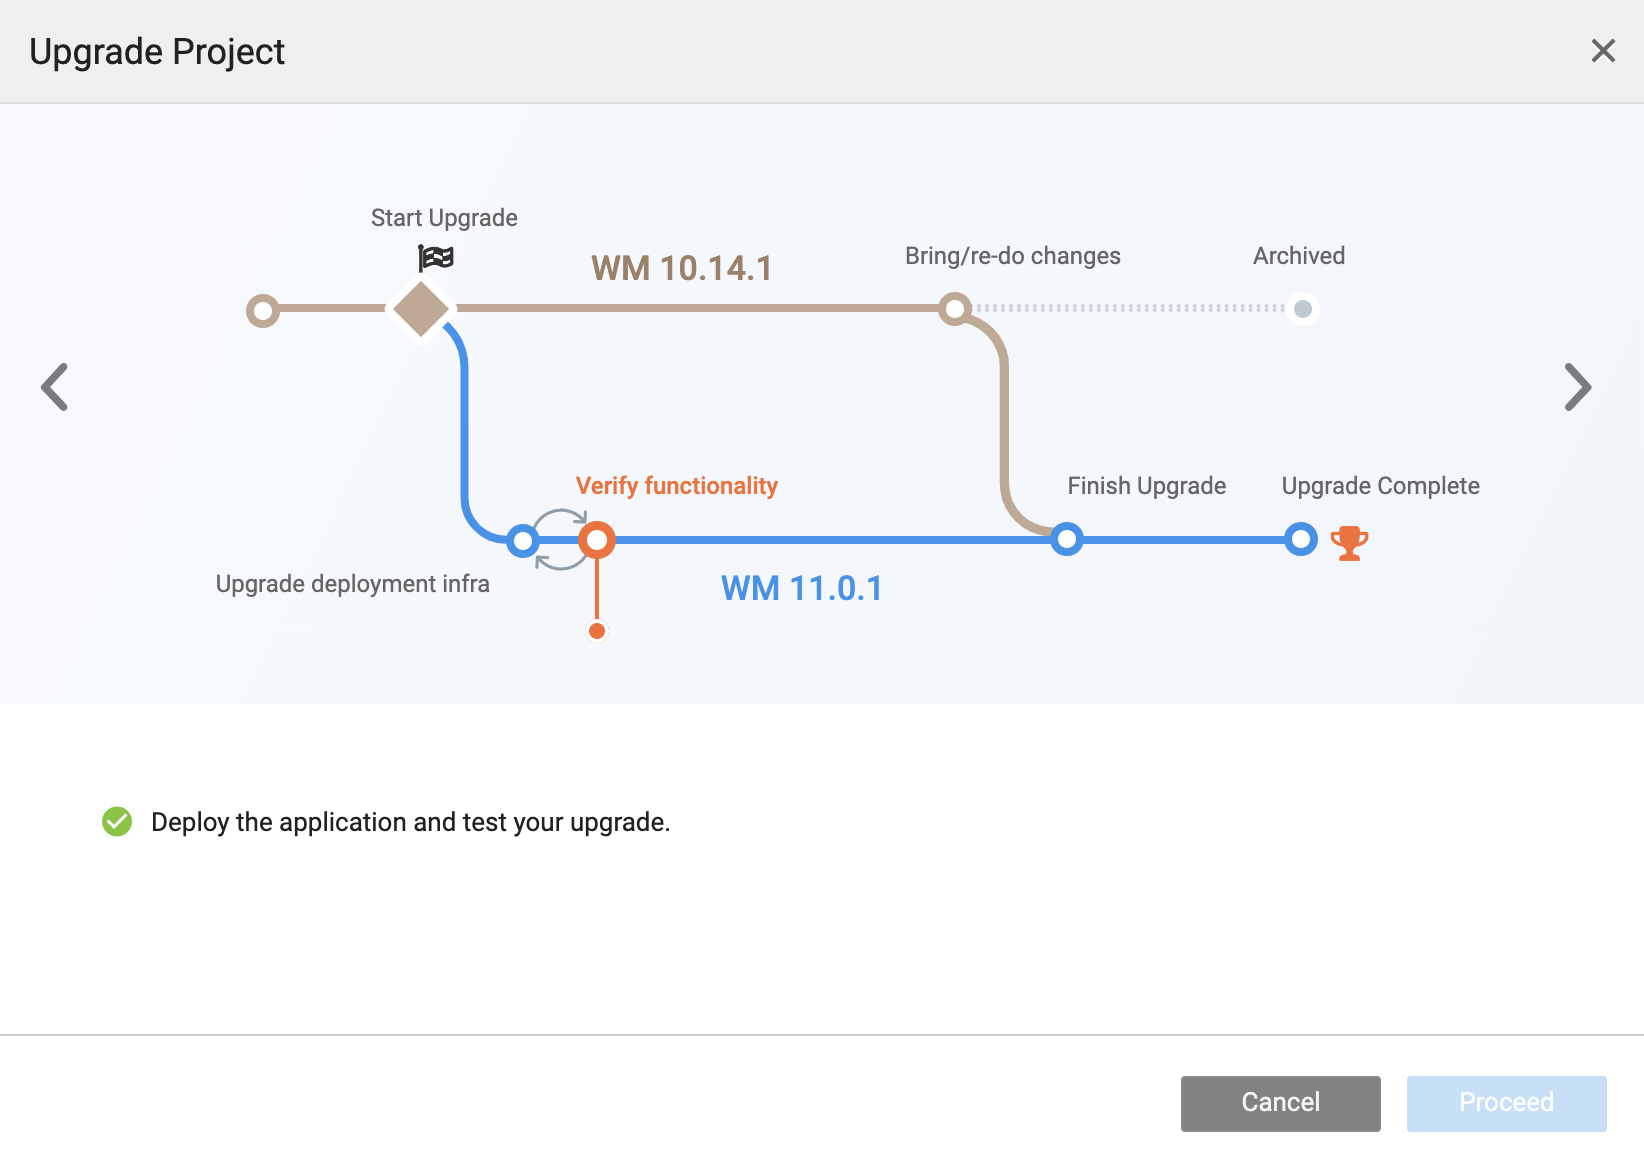
Task: Go to the previous step with left chevron
Action: coord(55,387)
